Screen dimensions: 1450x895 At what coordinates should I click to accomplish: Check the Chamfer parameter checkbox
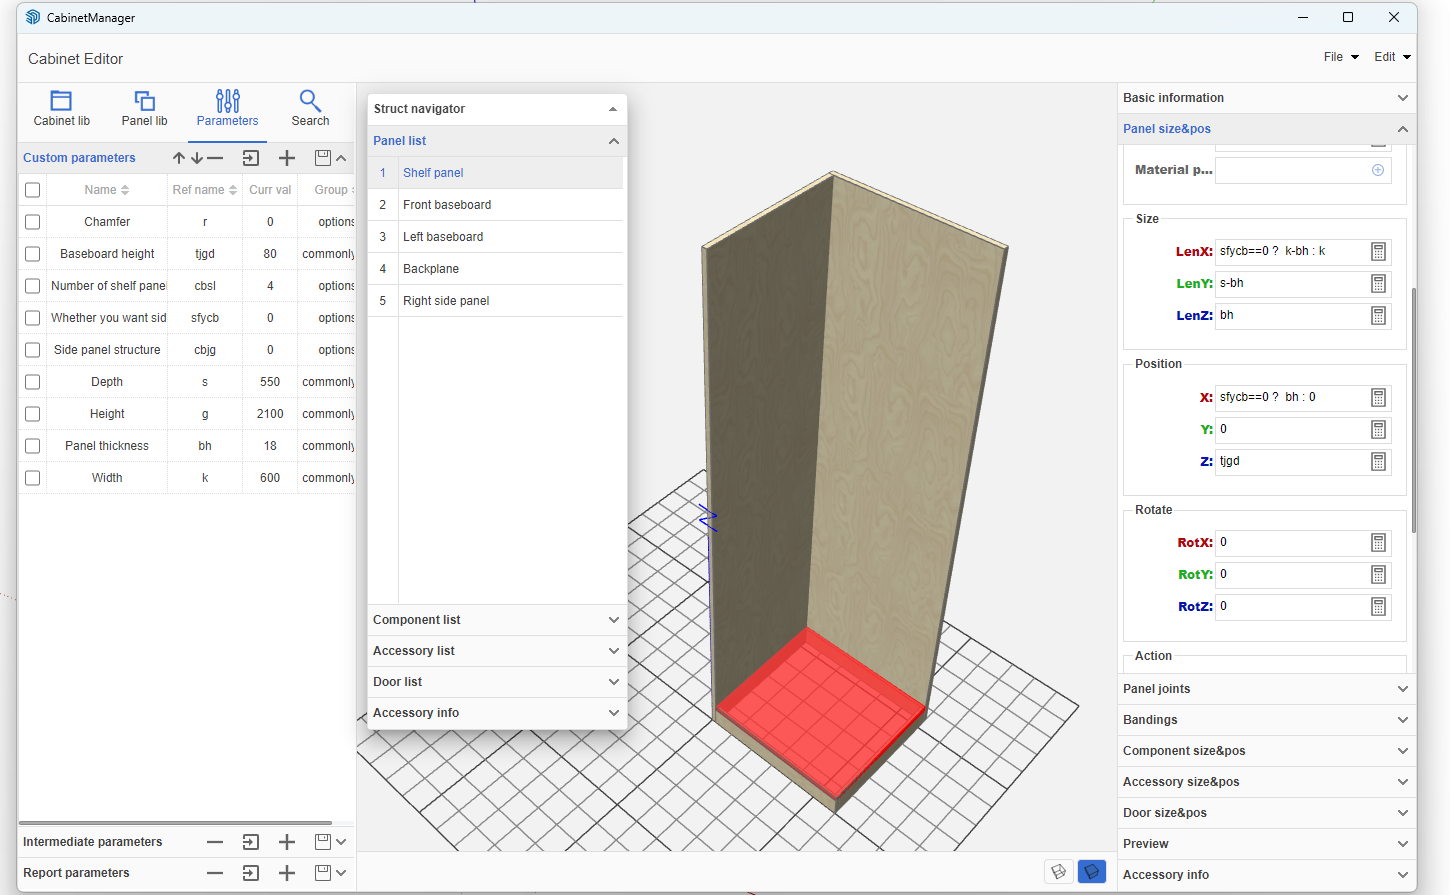pyautogui.click(x=33, y=222)
